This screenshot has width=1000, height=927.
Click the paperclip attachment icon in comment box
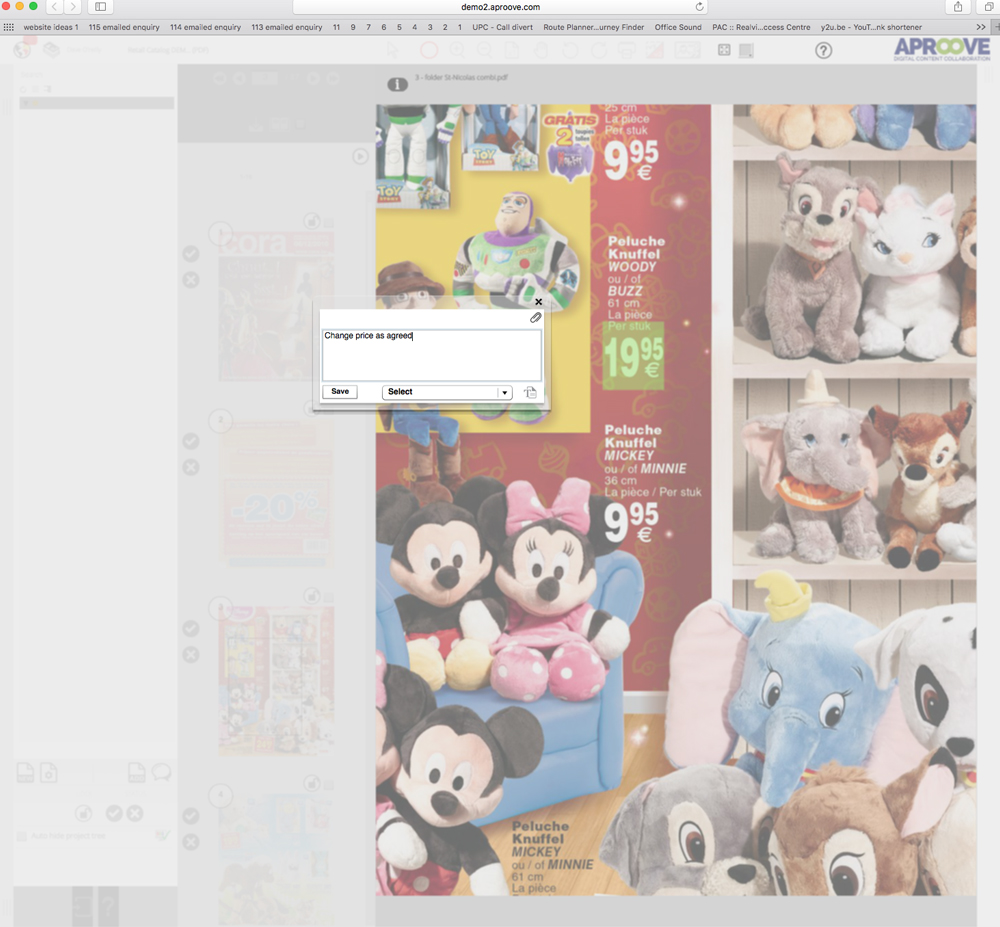click(x=535, y=318)
